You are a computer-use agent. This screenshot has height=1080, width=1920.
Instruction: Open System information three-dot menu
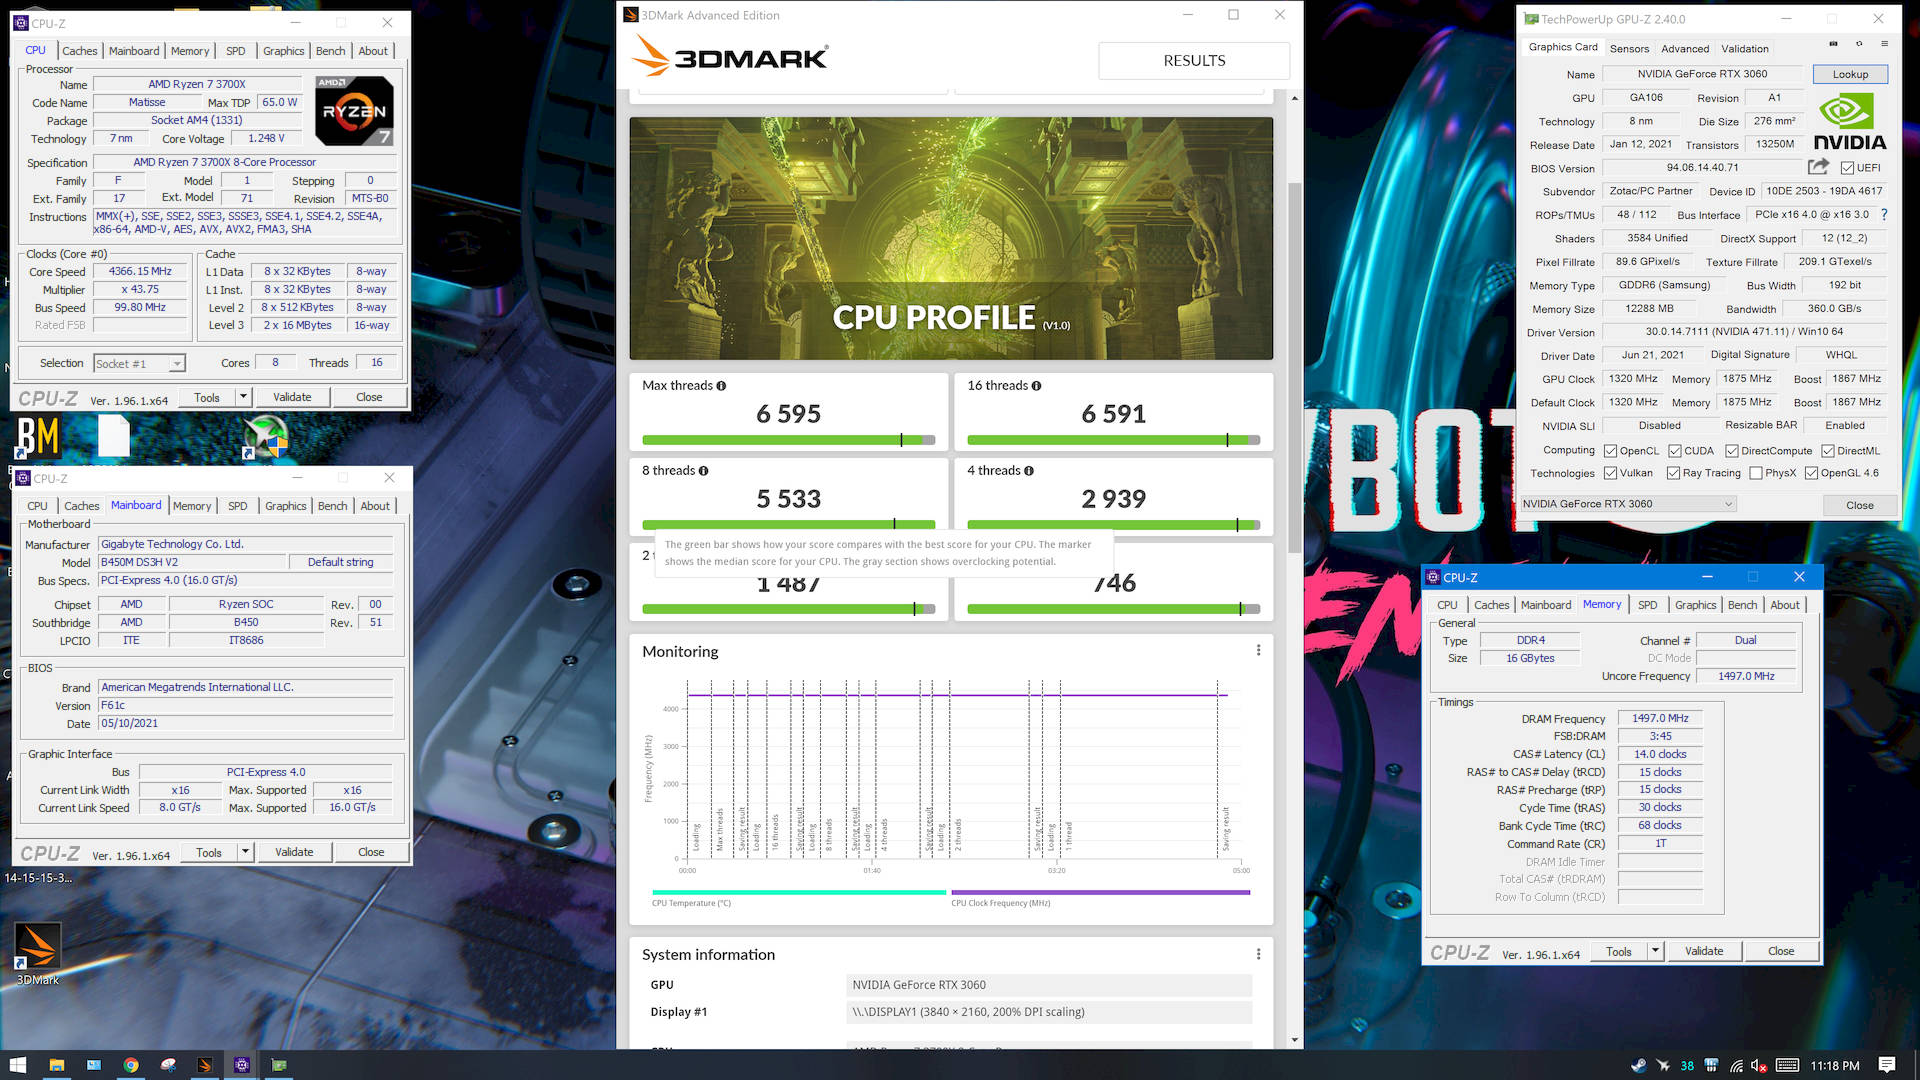click(x=1258, y=954)
